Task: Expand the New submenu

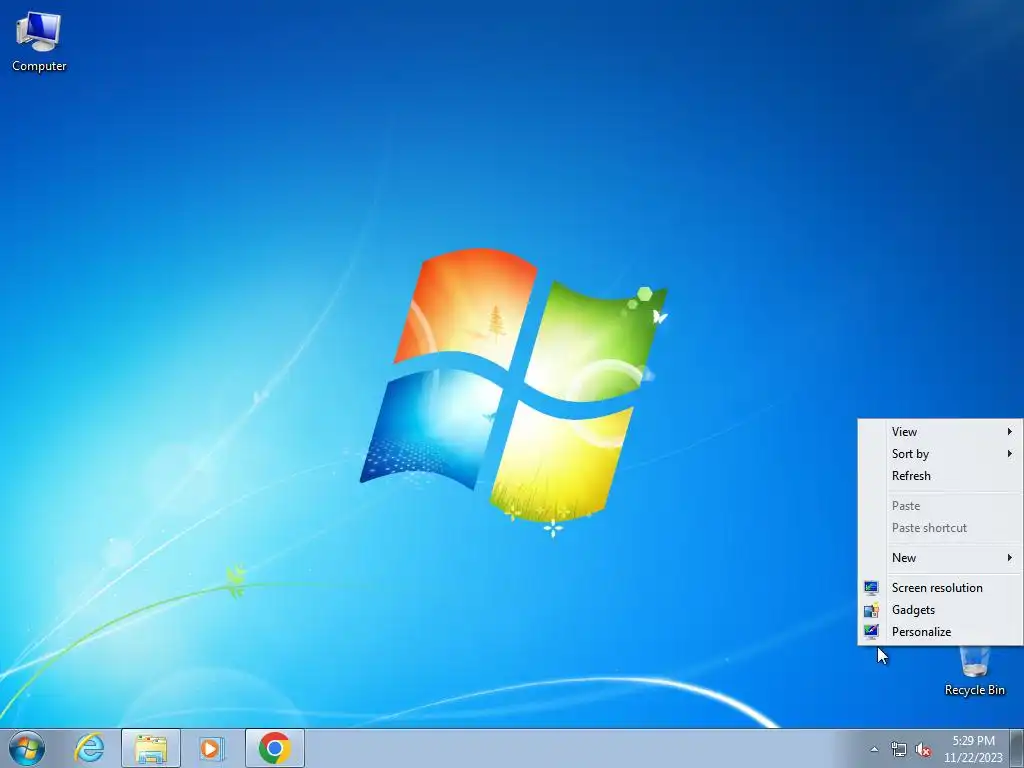Action: coord(940,558)
